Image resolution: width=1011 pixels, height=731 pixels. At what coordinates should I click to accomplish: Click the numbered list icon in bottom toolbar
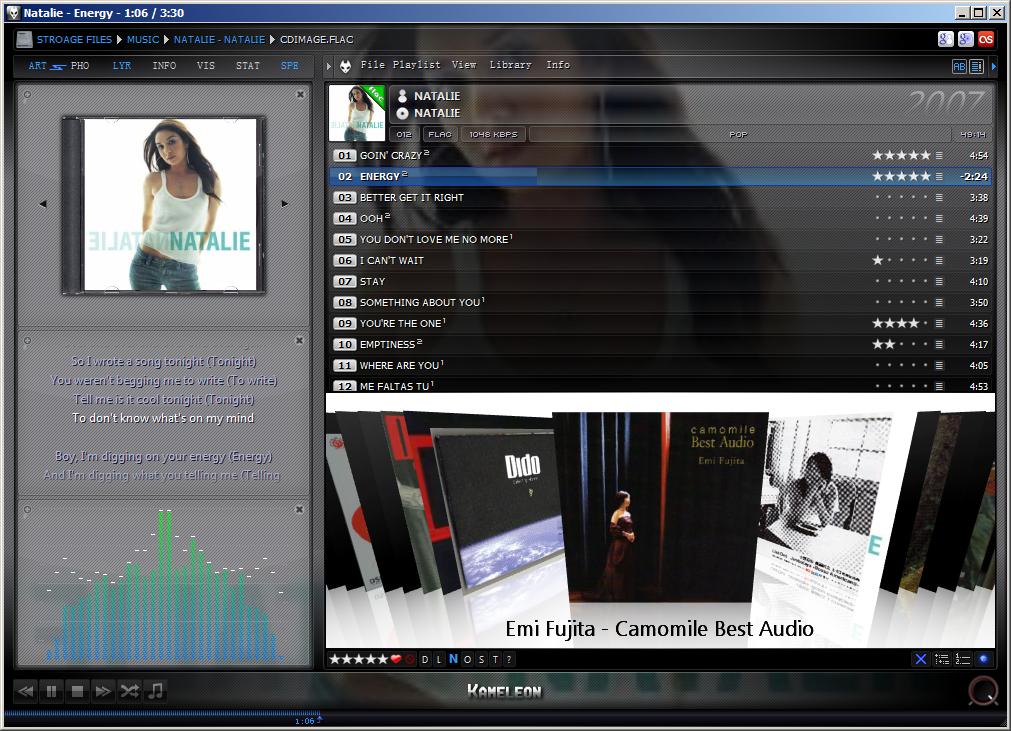click(x=963, y=659)
